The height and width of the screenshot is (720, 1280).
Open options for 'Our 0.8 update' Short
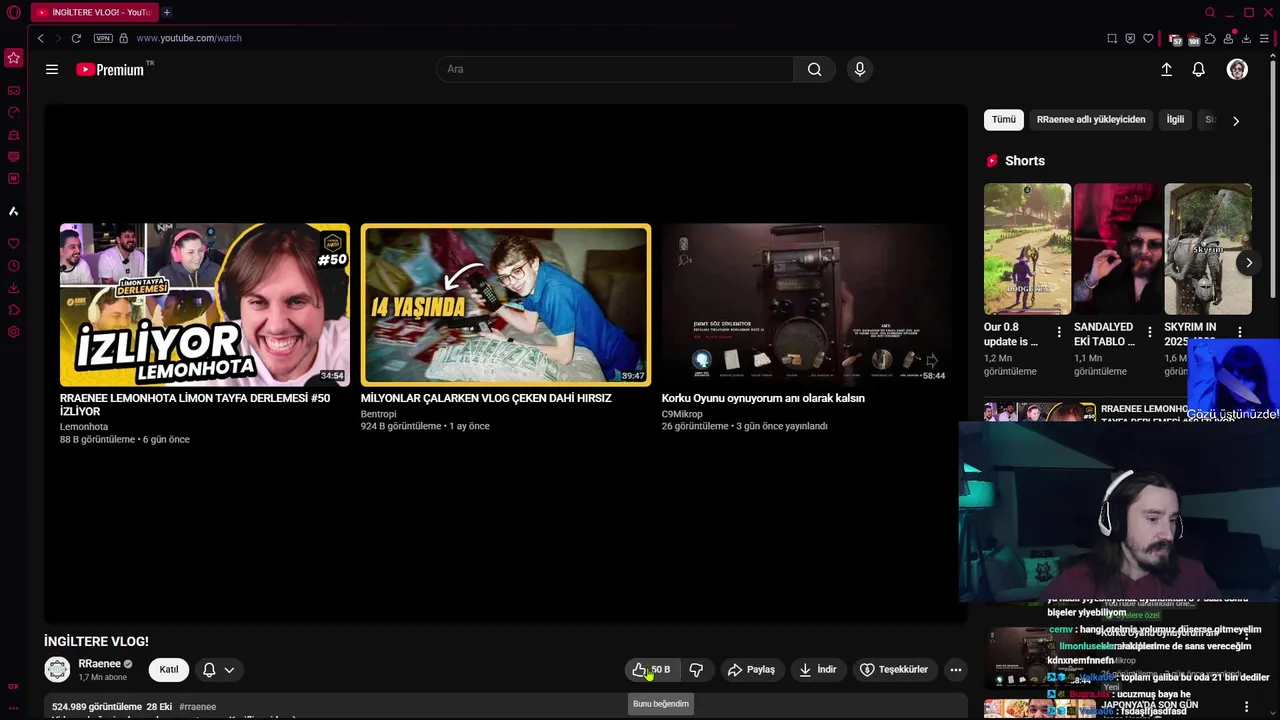coord(1059,332)
